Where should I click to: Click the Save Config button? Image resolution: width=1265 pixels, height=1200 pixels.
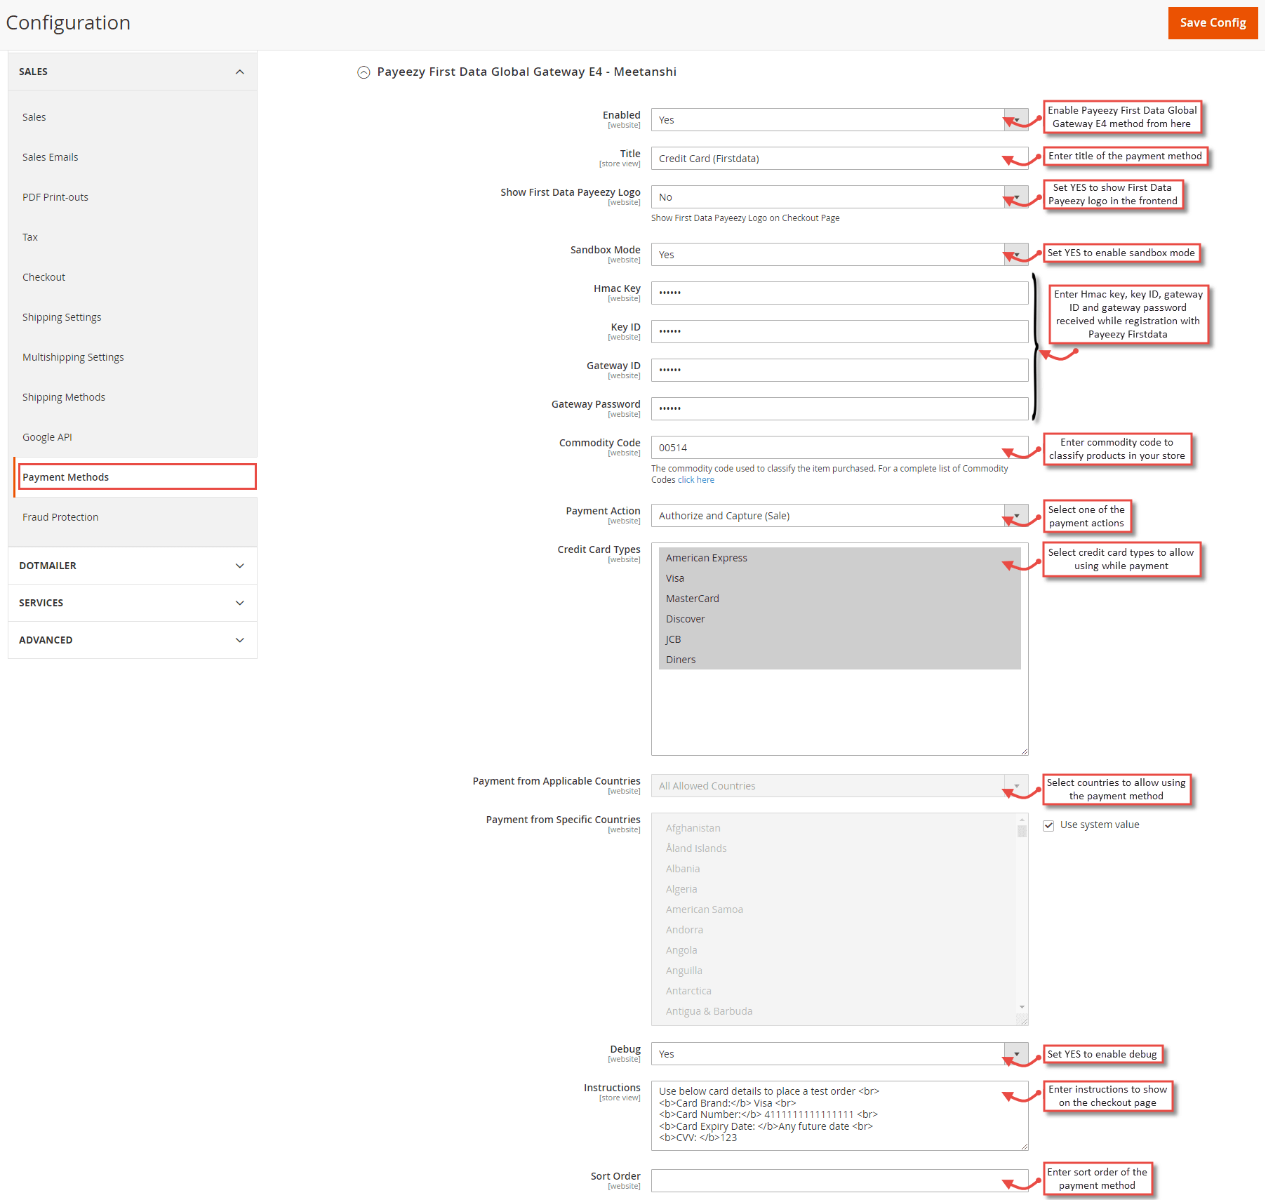pos(1212,22)
